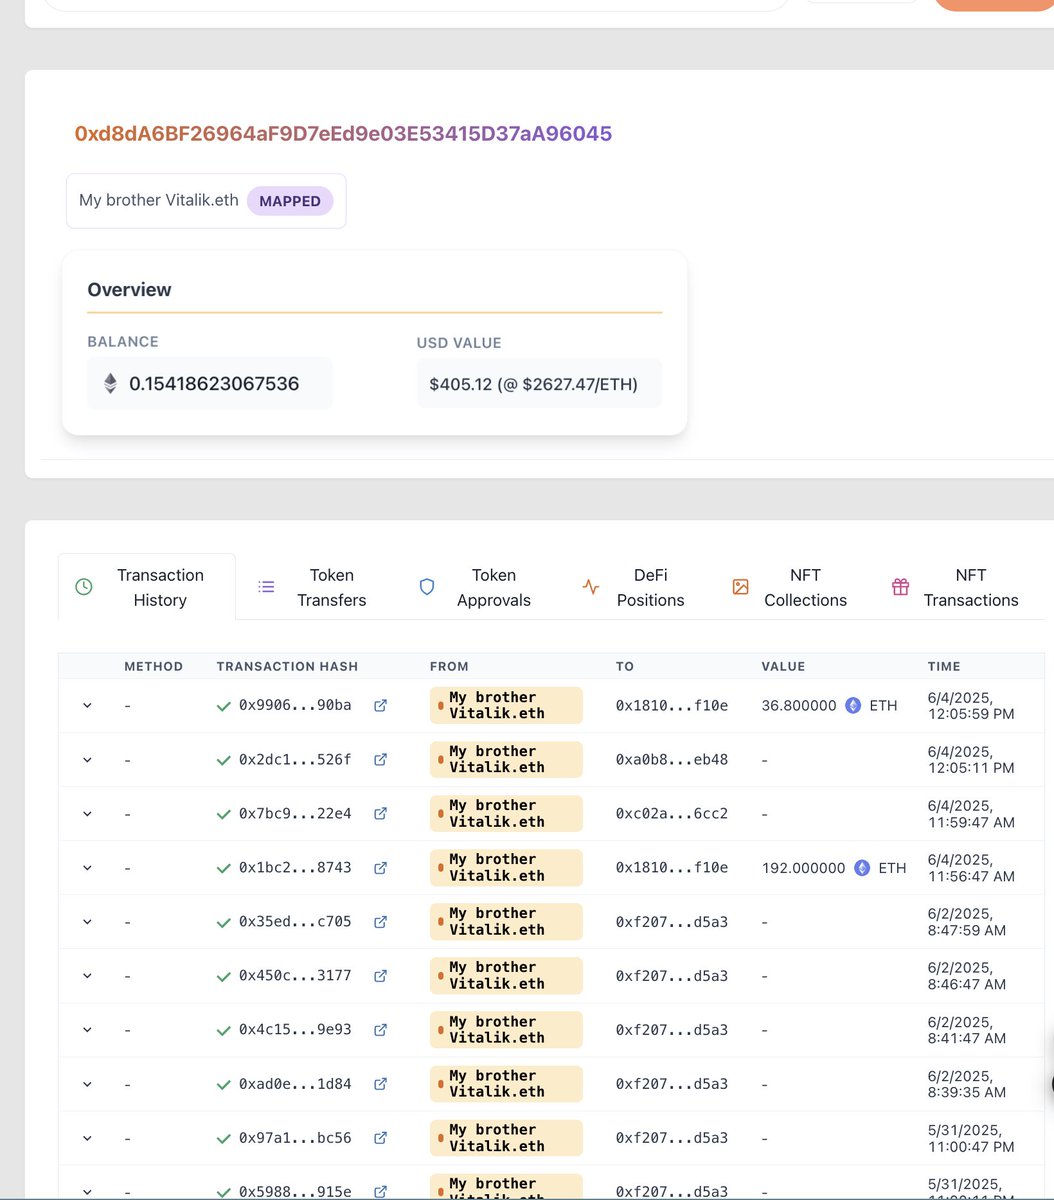Click the pulse icon on DeFi Positions tab
Viewport: 1054px width, 1200px height.
(x=591, y=587)
